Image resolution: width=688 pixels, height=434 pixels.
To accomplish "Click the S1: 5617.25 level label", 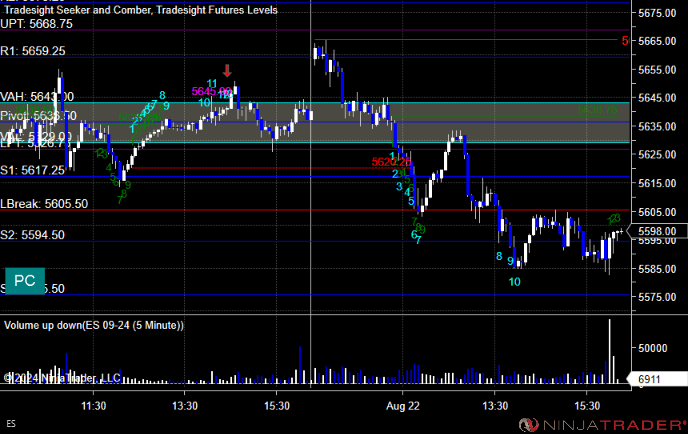I will coord(32,170).
